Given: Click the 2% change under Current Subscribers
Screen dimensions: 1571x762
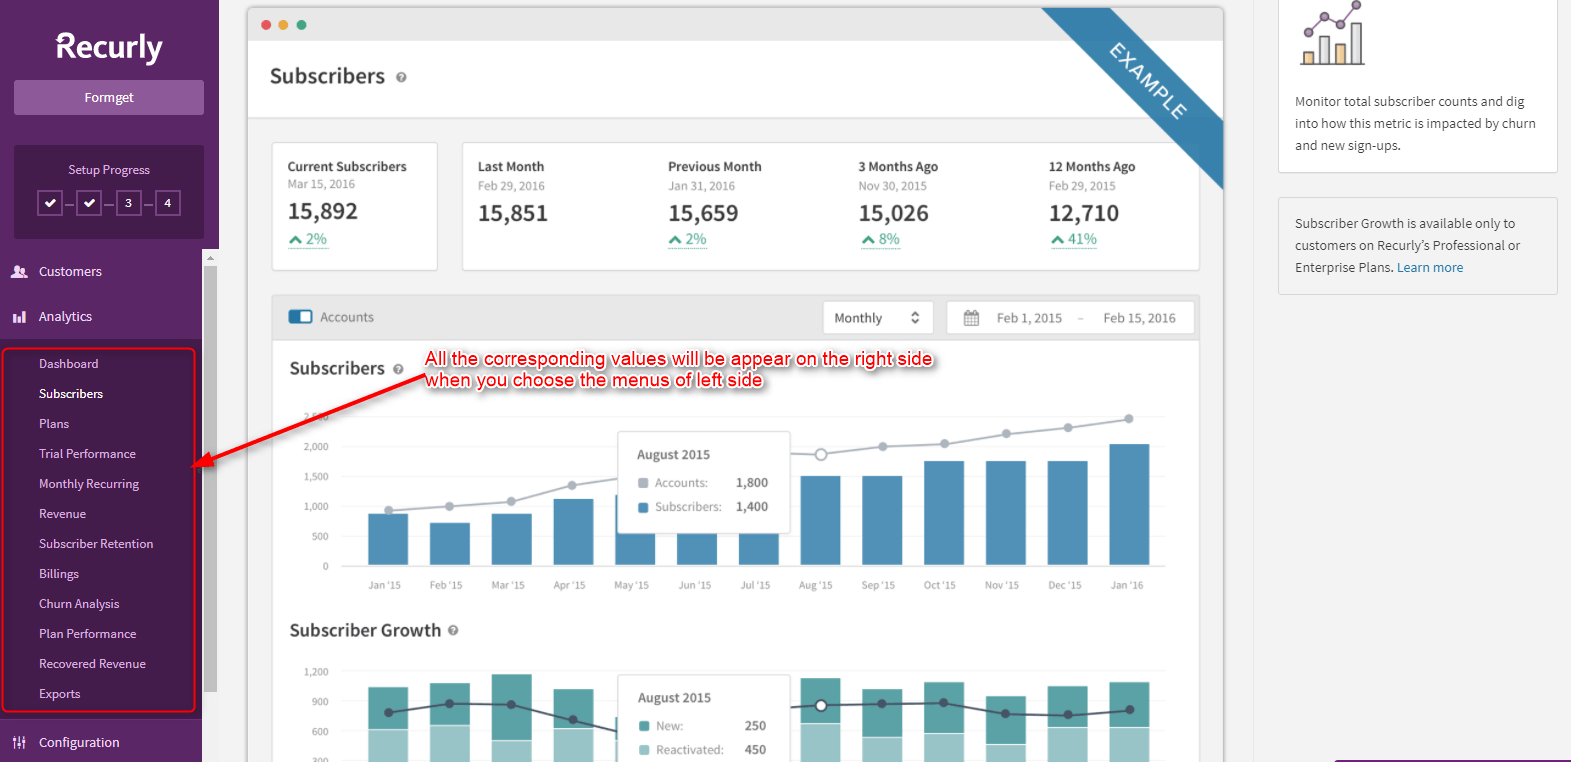Looking at the screenshot, I should pyautogui.click(x=308, y=240).
